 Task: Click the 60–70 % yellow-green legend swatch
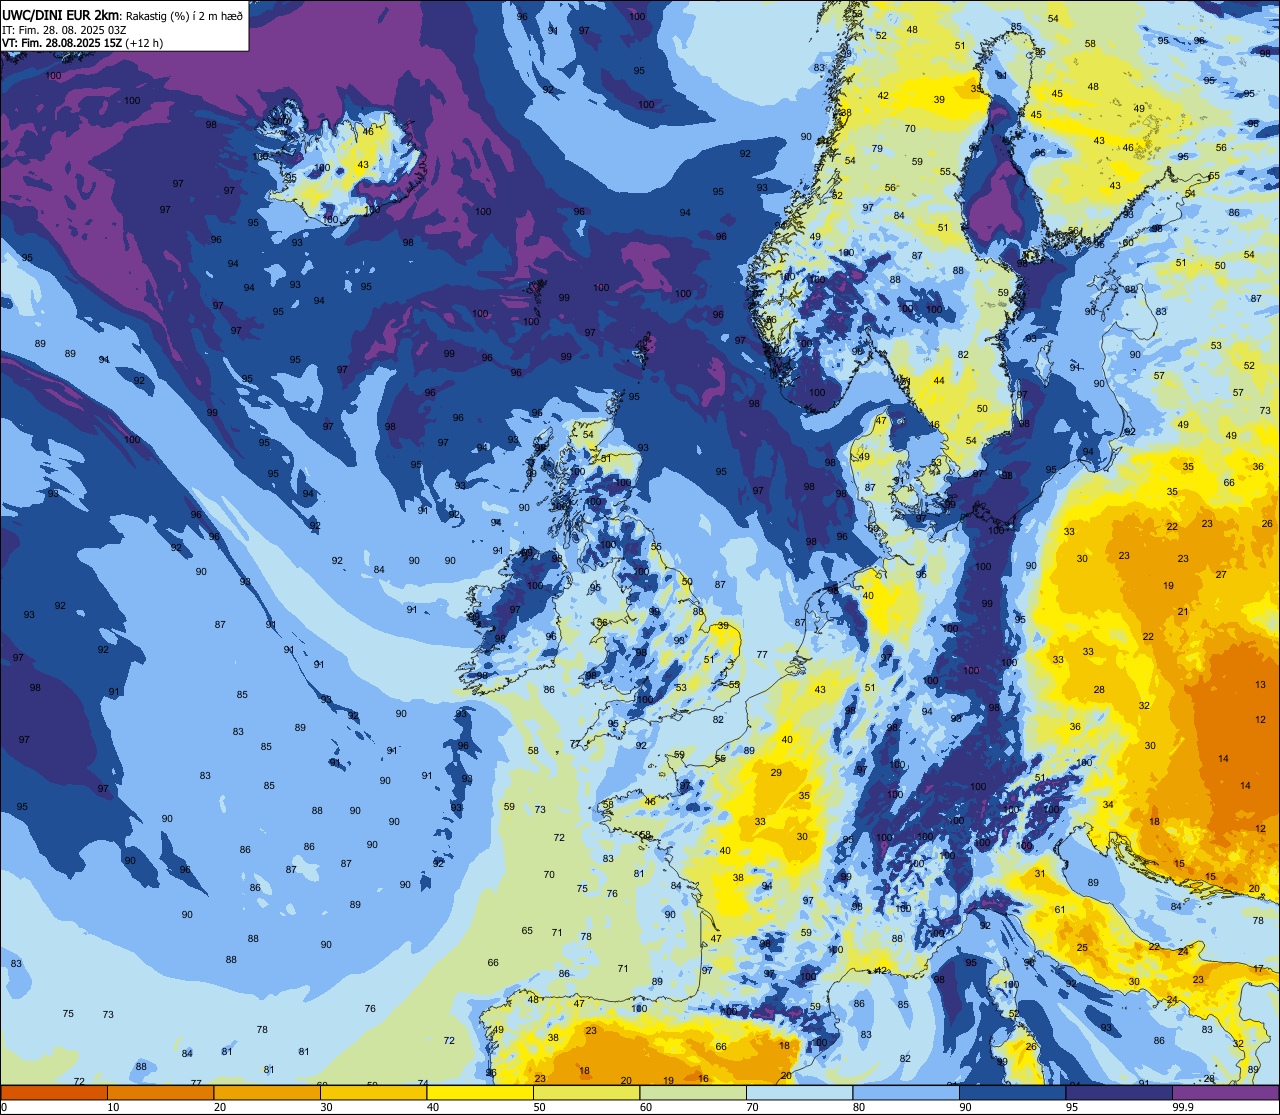click(693, 1092)
